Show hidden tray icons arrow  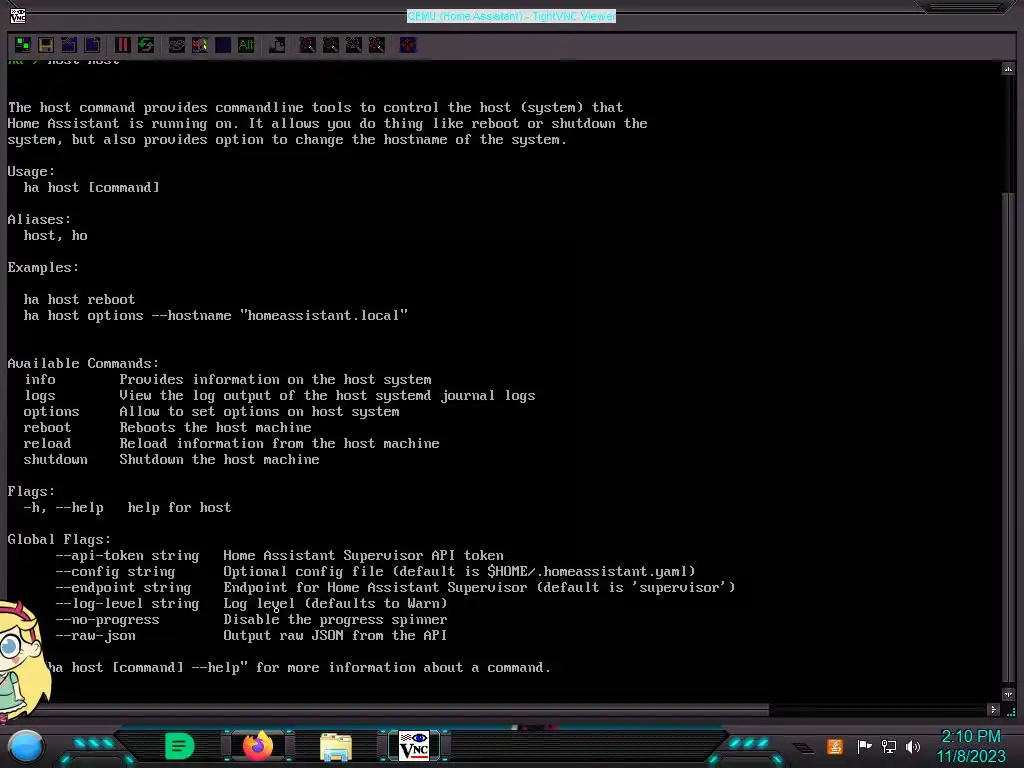point(803,748)
